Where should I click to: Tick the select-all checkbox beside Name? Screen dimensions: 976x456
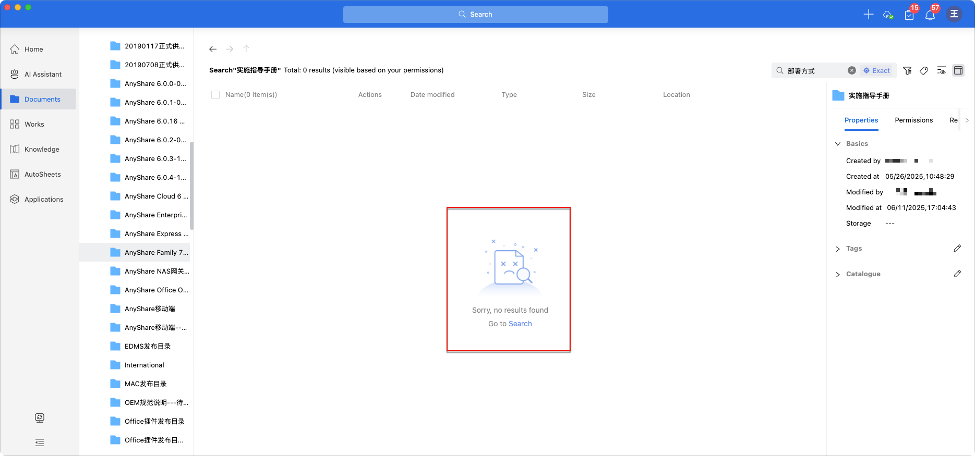(x=215, y=95)
